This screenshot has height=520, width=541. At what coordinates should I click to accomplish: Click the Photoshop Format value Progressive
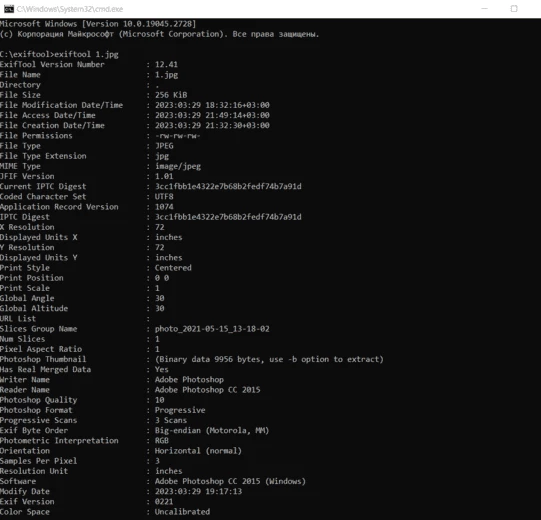coord(180,410)
